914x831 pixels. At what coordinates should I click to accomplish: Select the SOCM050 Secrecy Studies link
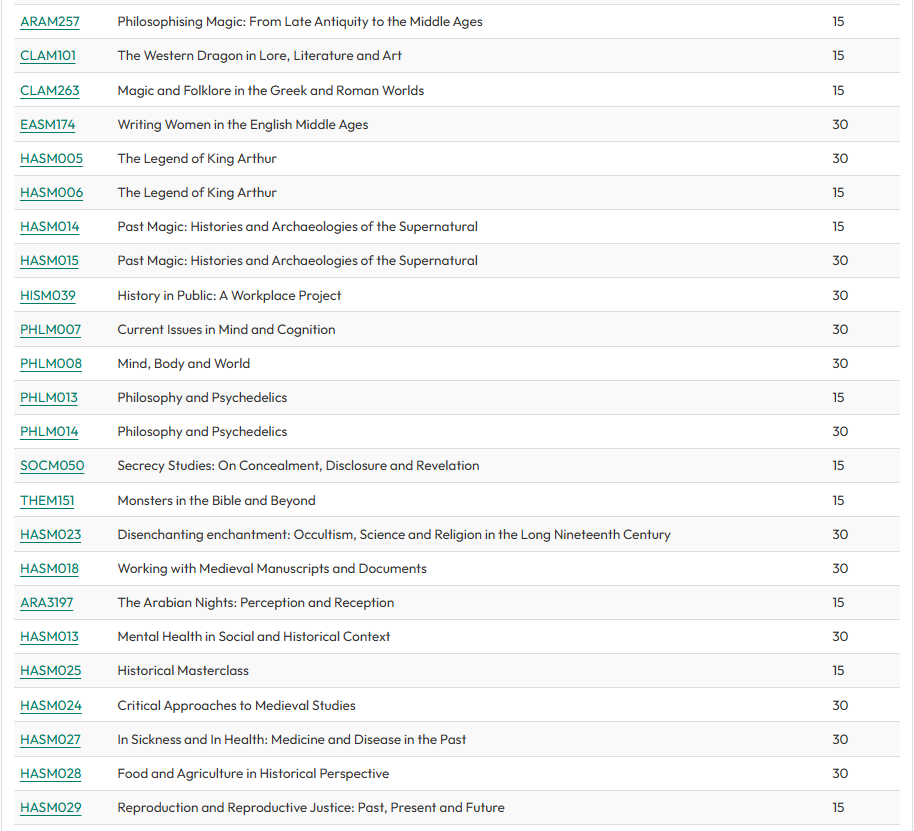tap(52, 466)
